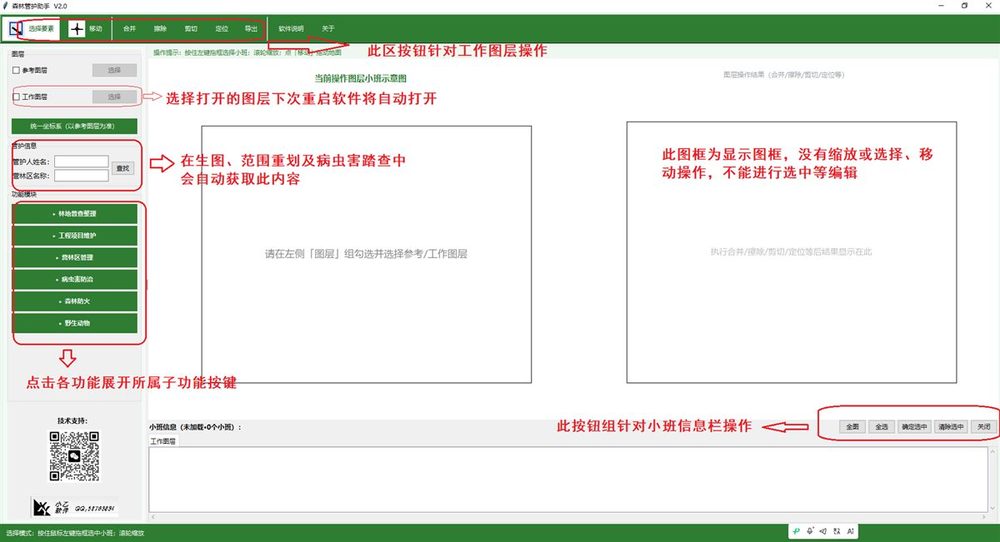Expand the 野生动物 module
This screenshot has width=1000, height=542.
[75, 323]
